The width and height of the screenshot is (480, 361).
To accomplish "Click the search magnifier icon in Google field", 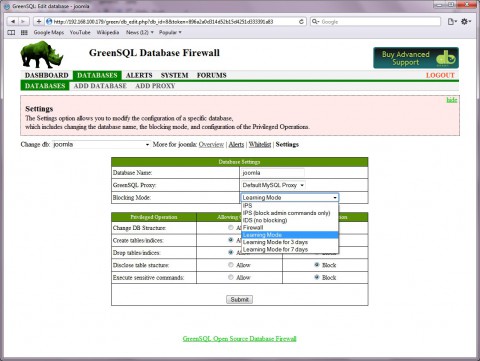I will pos(315,22).
